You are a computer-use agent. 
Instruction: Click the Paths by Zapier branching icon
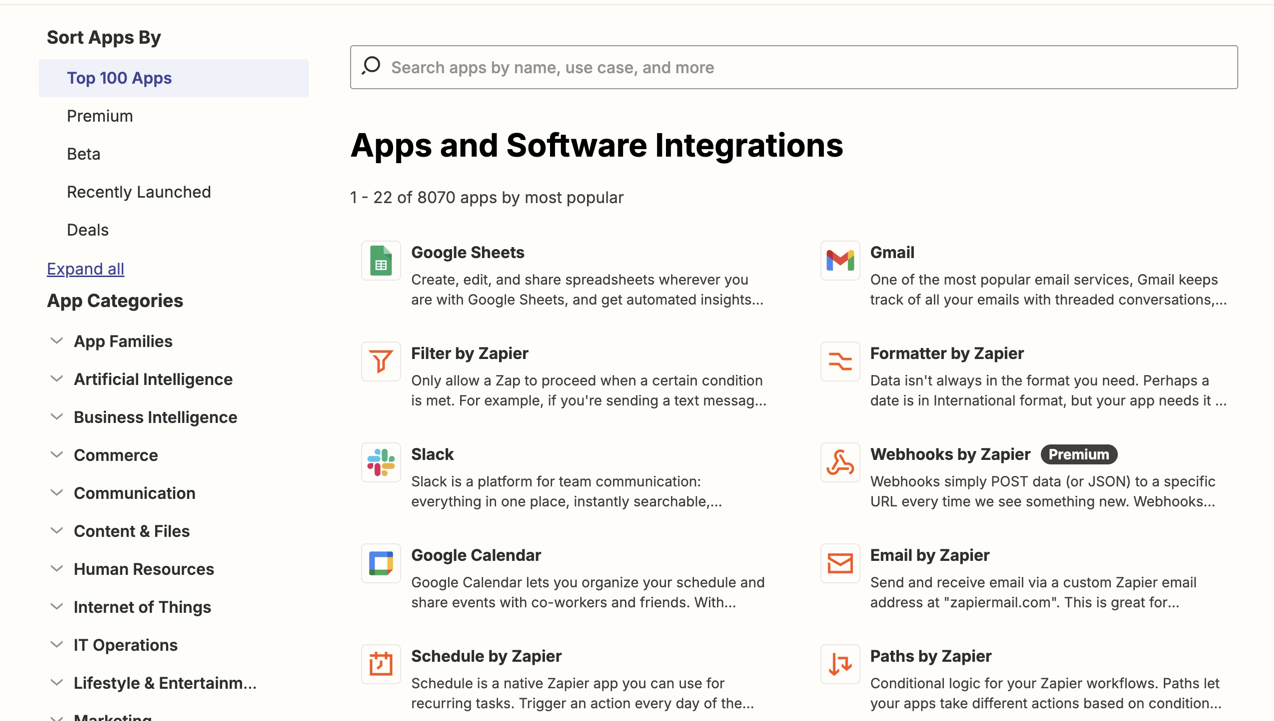(840, 664)
